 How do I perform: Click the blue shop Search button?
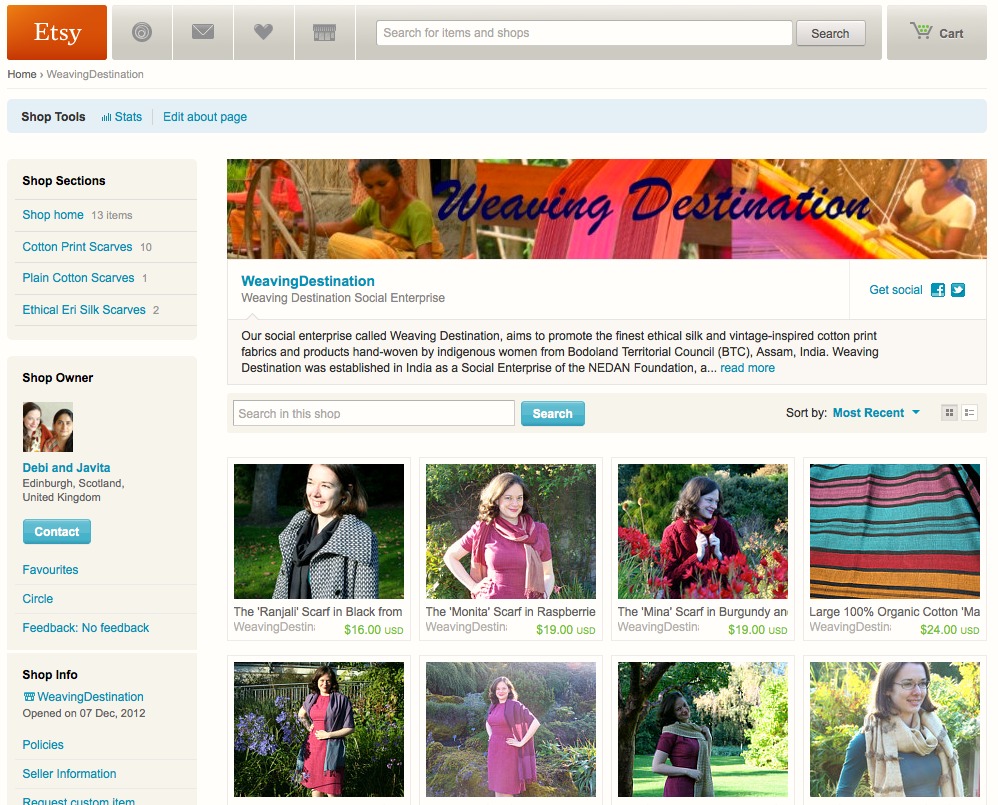[x=552, y=414]
